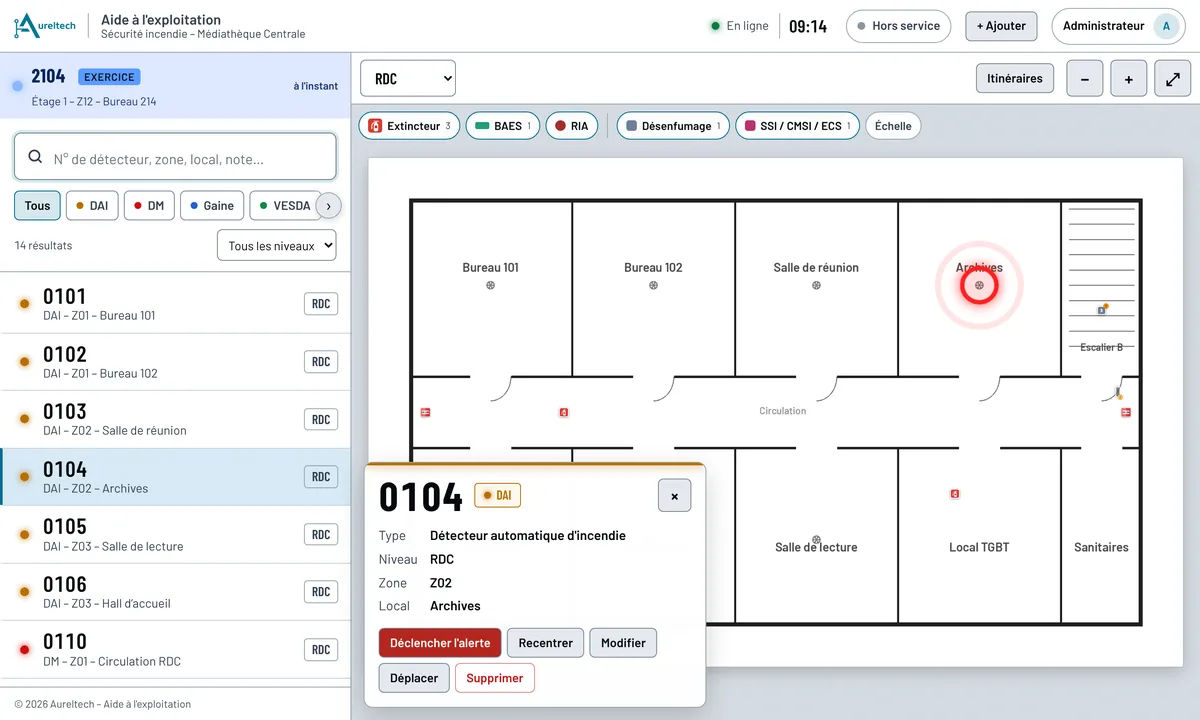
Task: Click the Escalier B smoke-control marker
Action: coord(1101,310)
